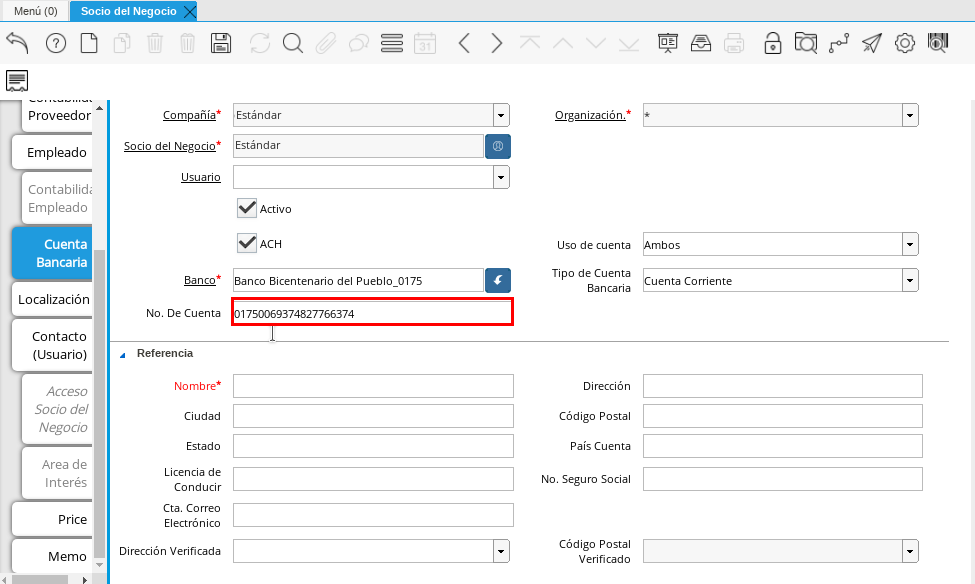Click the settings gear icon
Image resolution: width=975 pixels, height=584 pixels.
905,43
